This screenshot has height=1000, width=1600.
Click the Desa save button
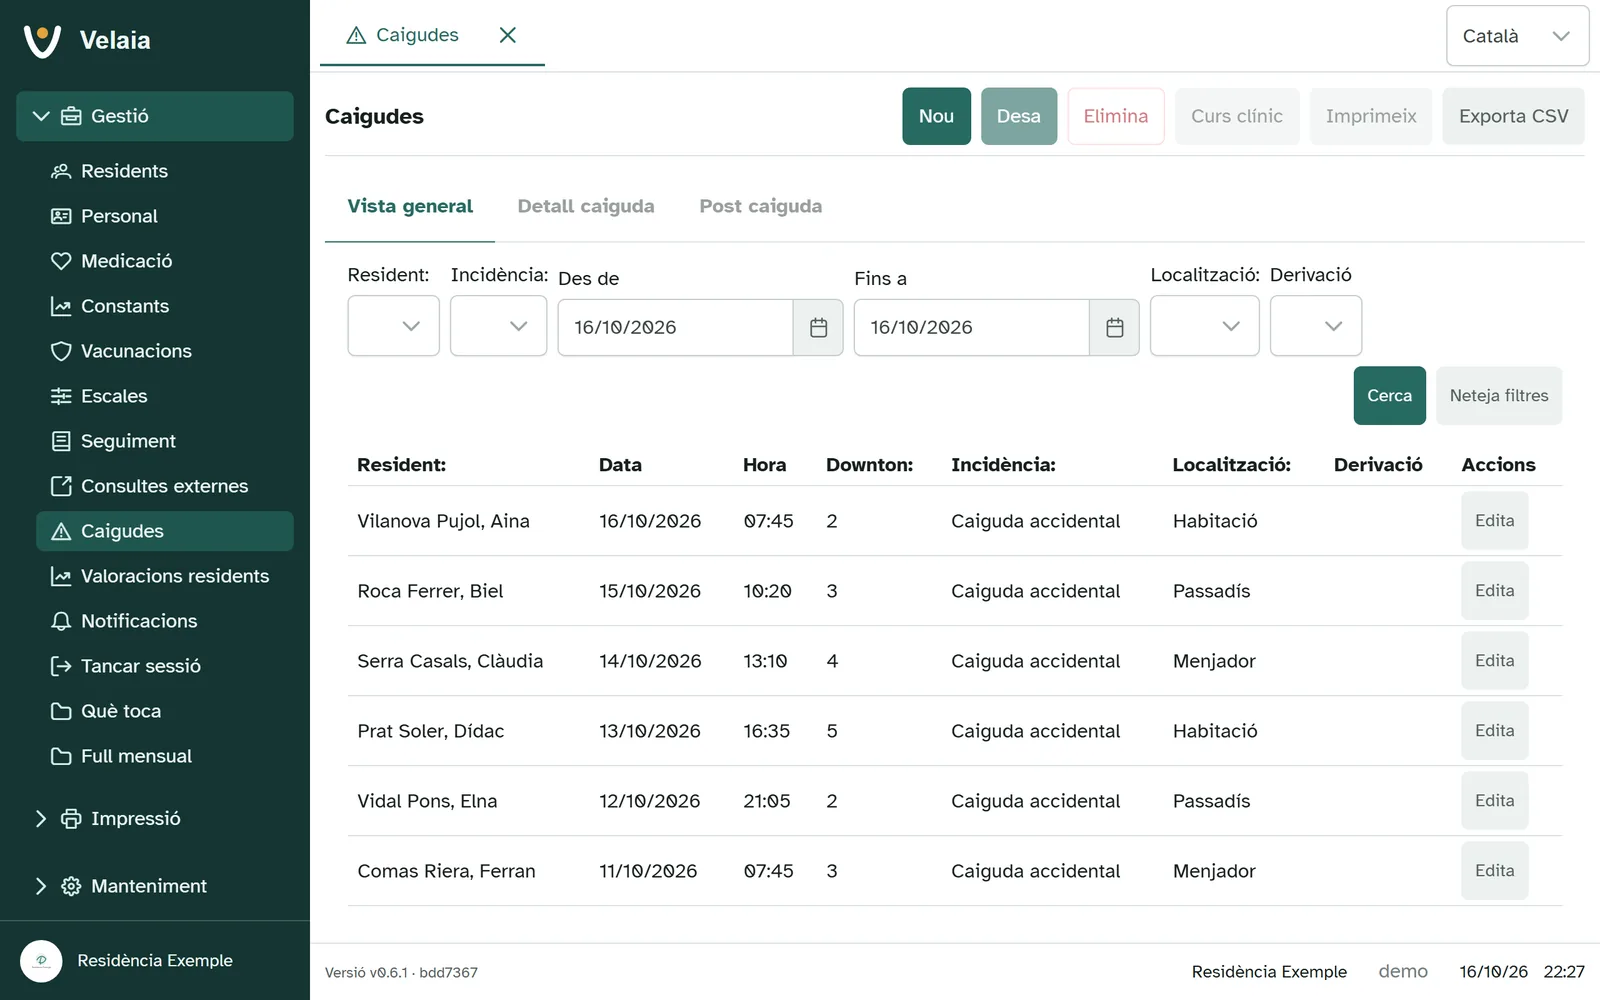pos(1019,116)
